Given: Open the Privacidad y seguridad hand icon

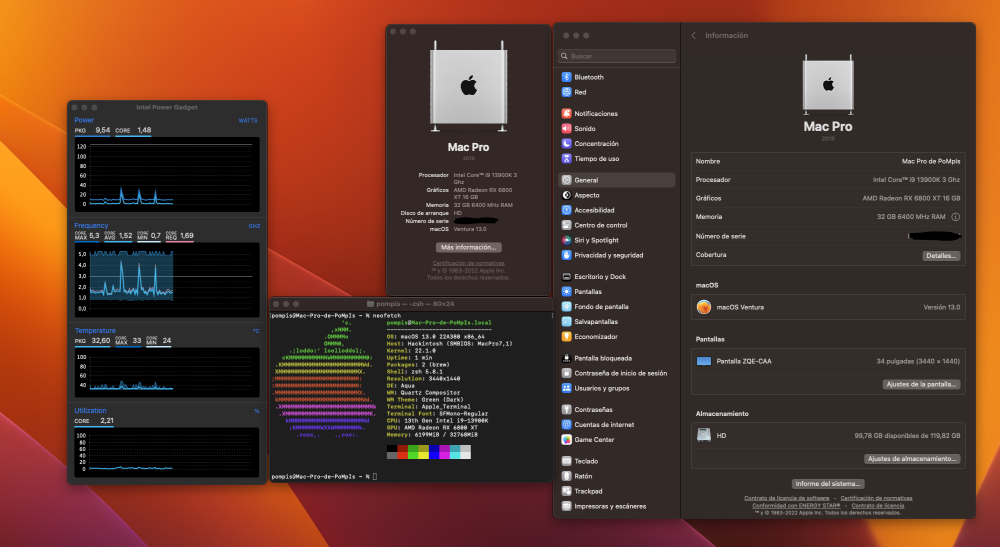Looking at the screenshot, I should [566, 255].
